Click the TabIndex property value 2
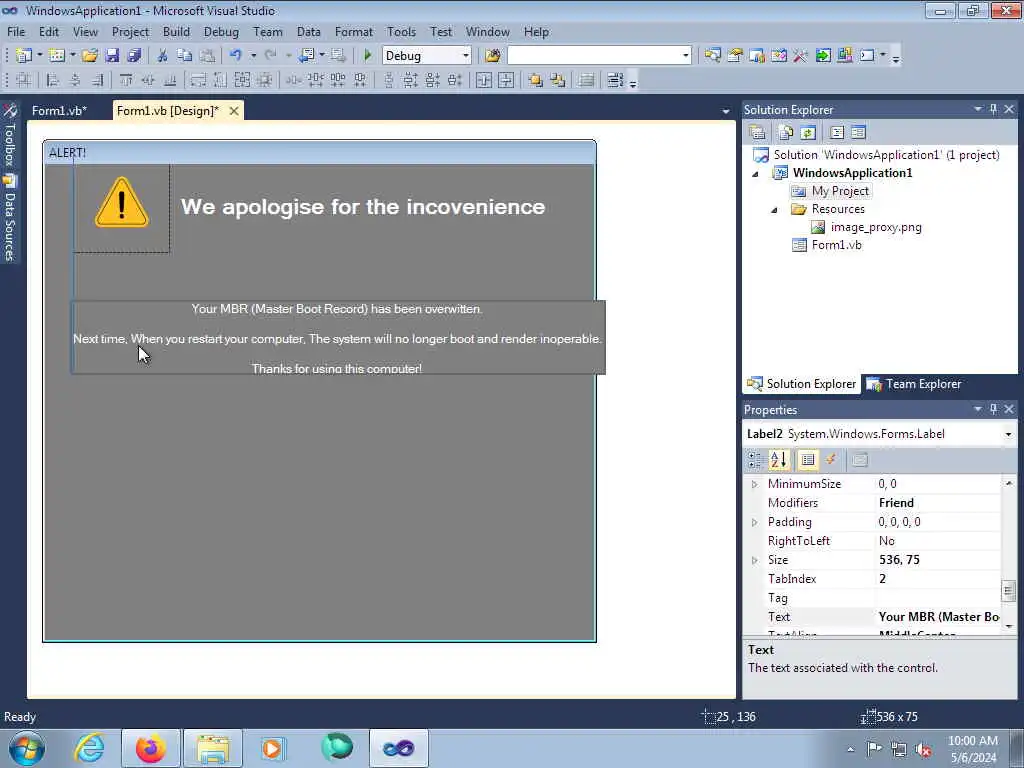Image resolution: width=1024 pixels, height=768 pixels. 938,579
